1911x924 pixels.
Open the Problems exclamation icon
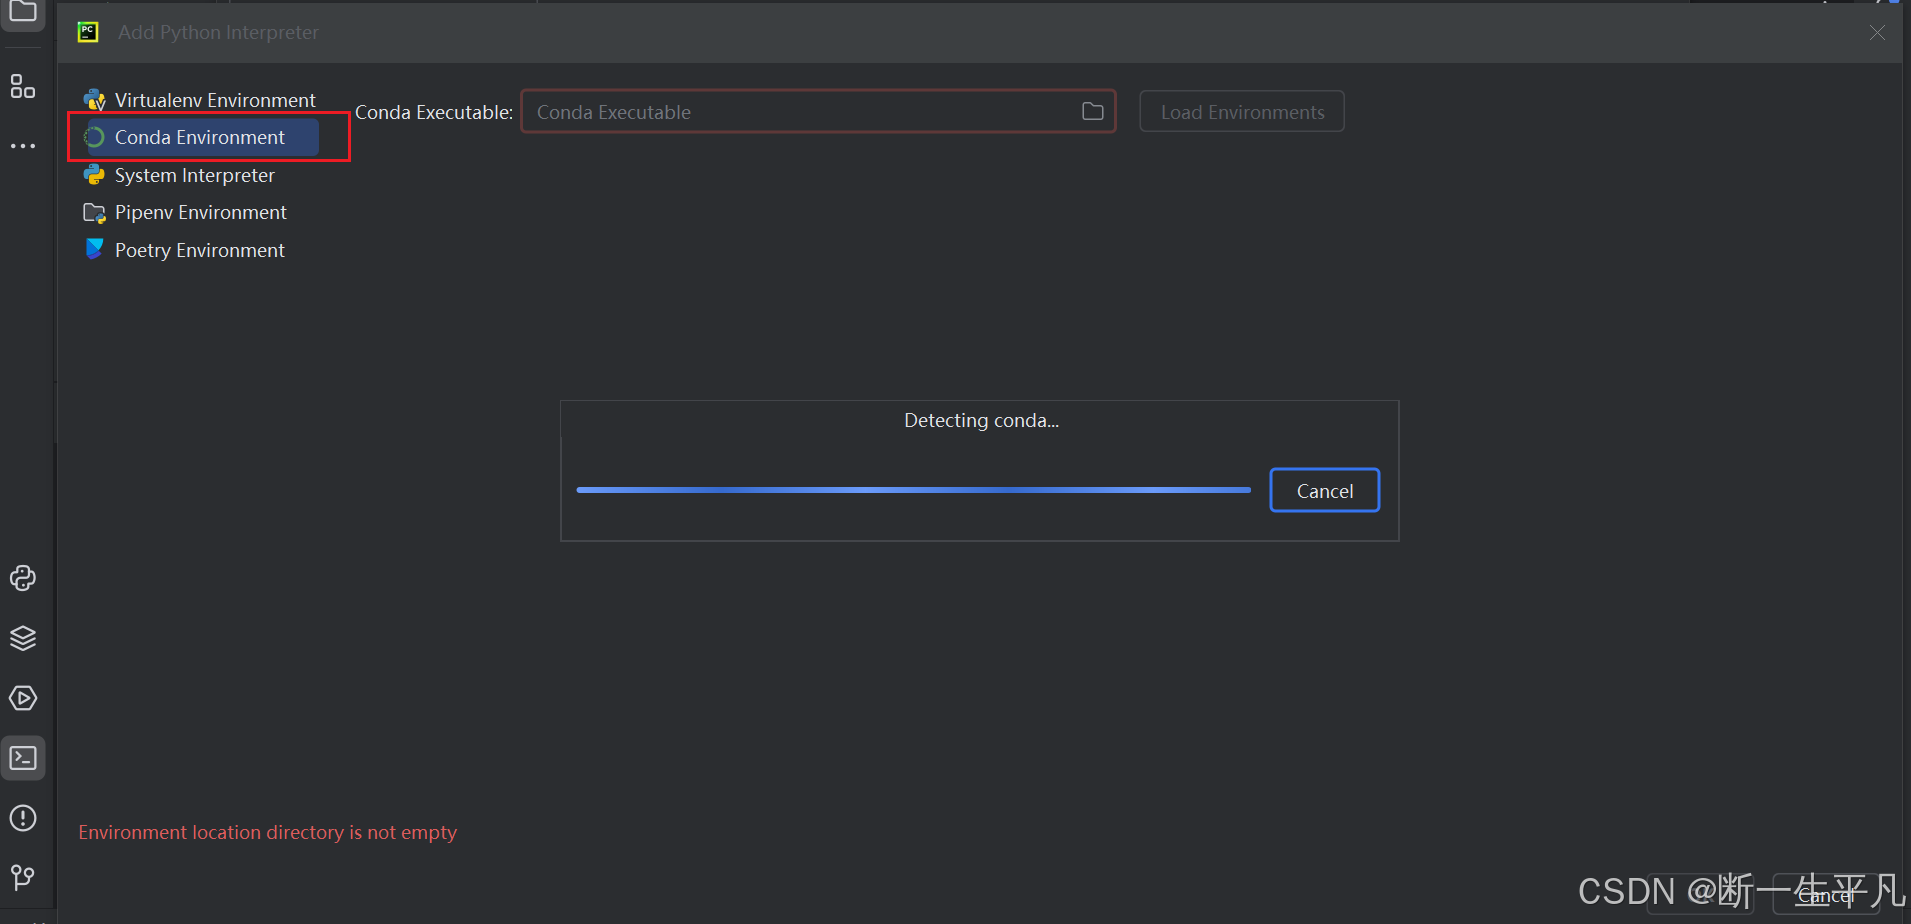point(22,818)
